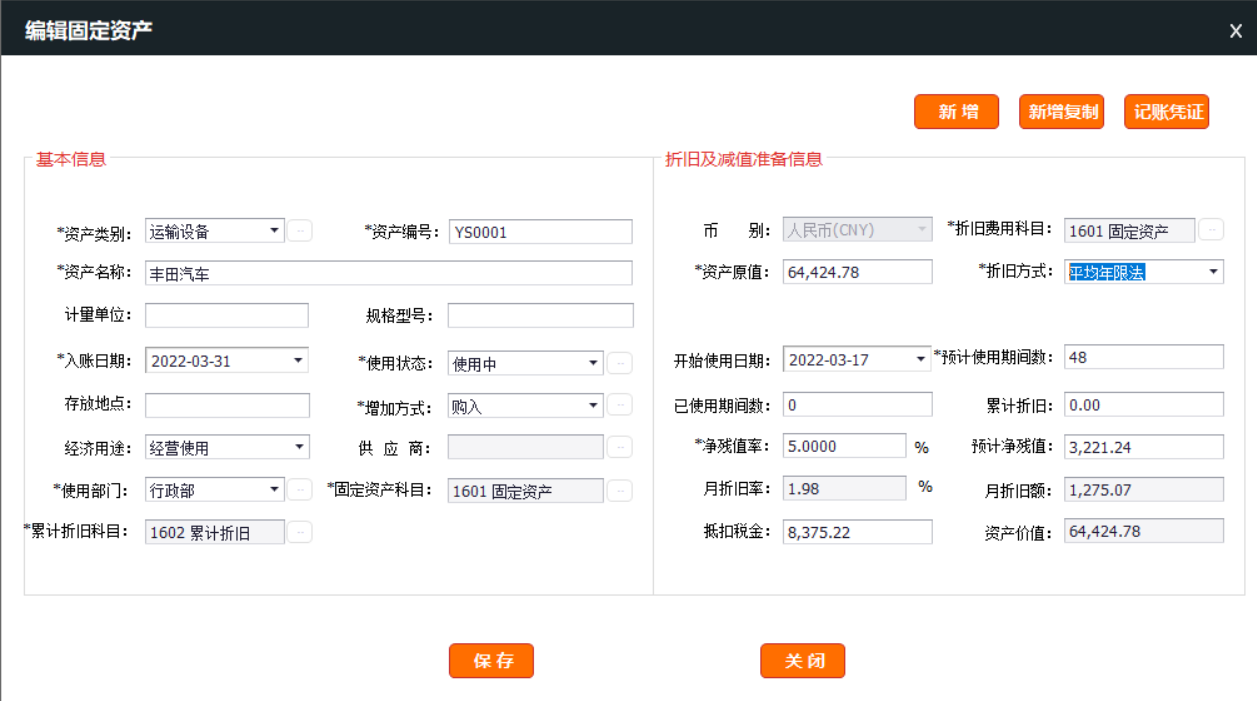This screenshot has height=701, width=1257.
Task: Click the 折旧费用科目 lookup button
Action: 1211,230
